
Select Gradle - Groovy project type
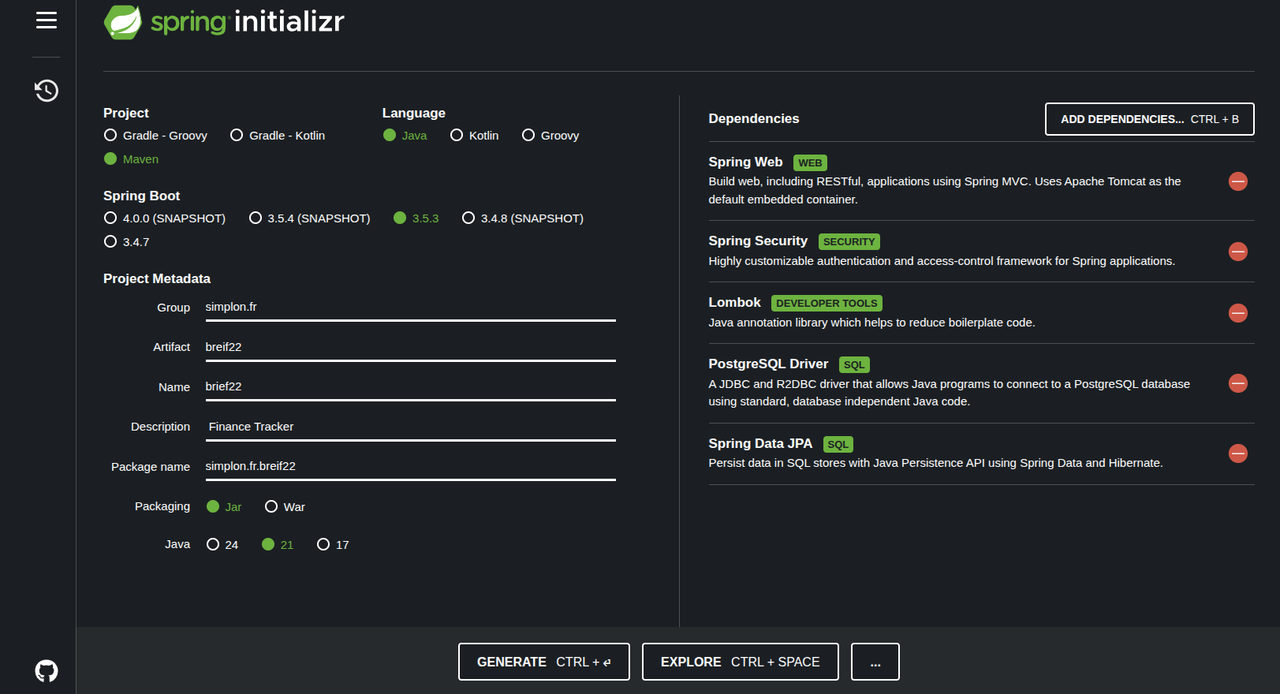[x=156, y=135]
